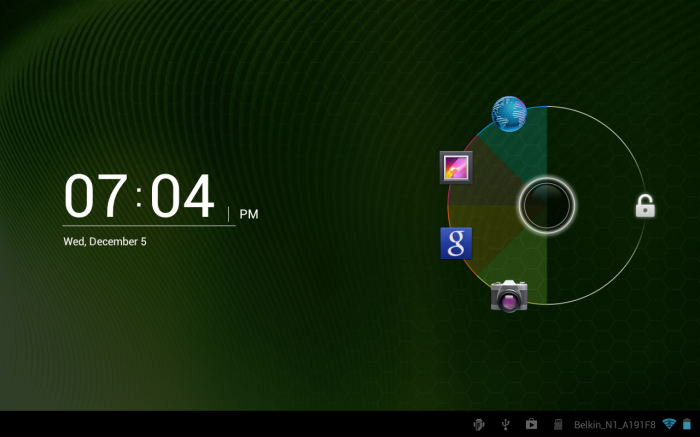The image size is (700, 437).
Task: Open the Play Store notification icon
Action: pos(532,424)
